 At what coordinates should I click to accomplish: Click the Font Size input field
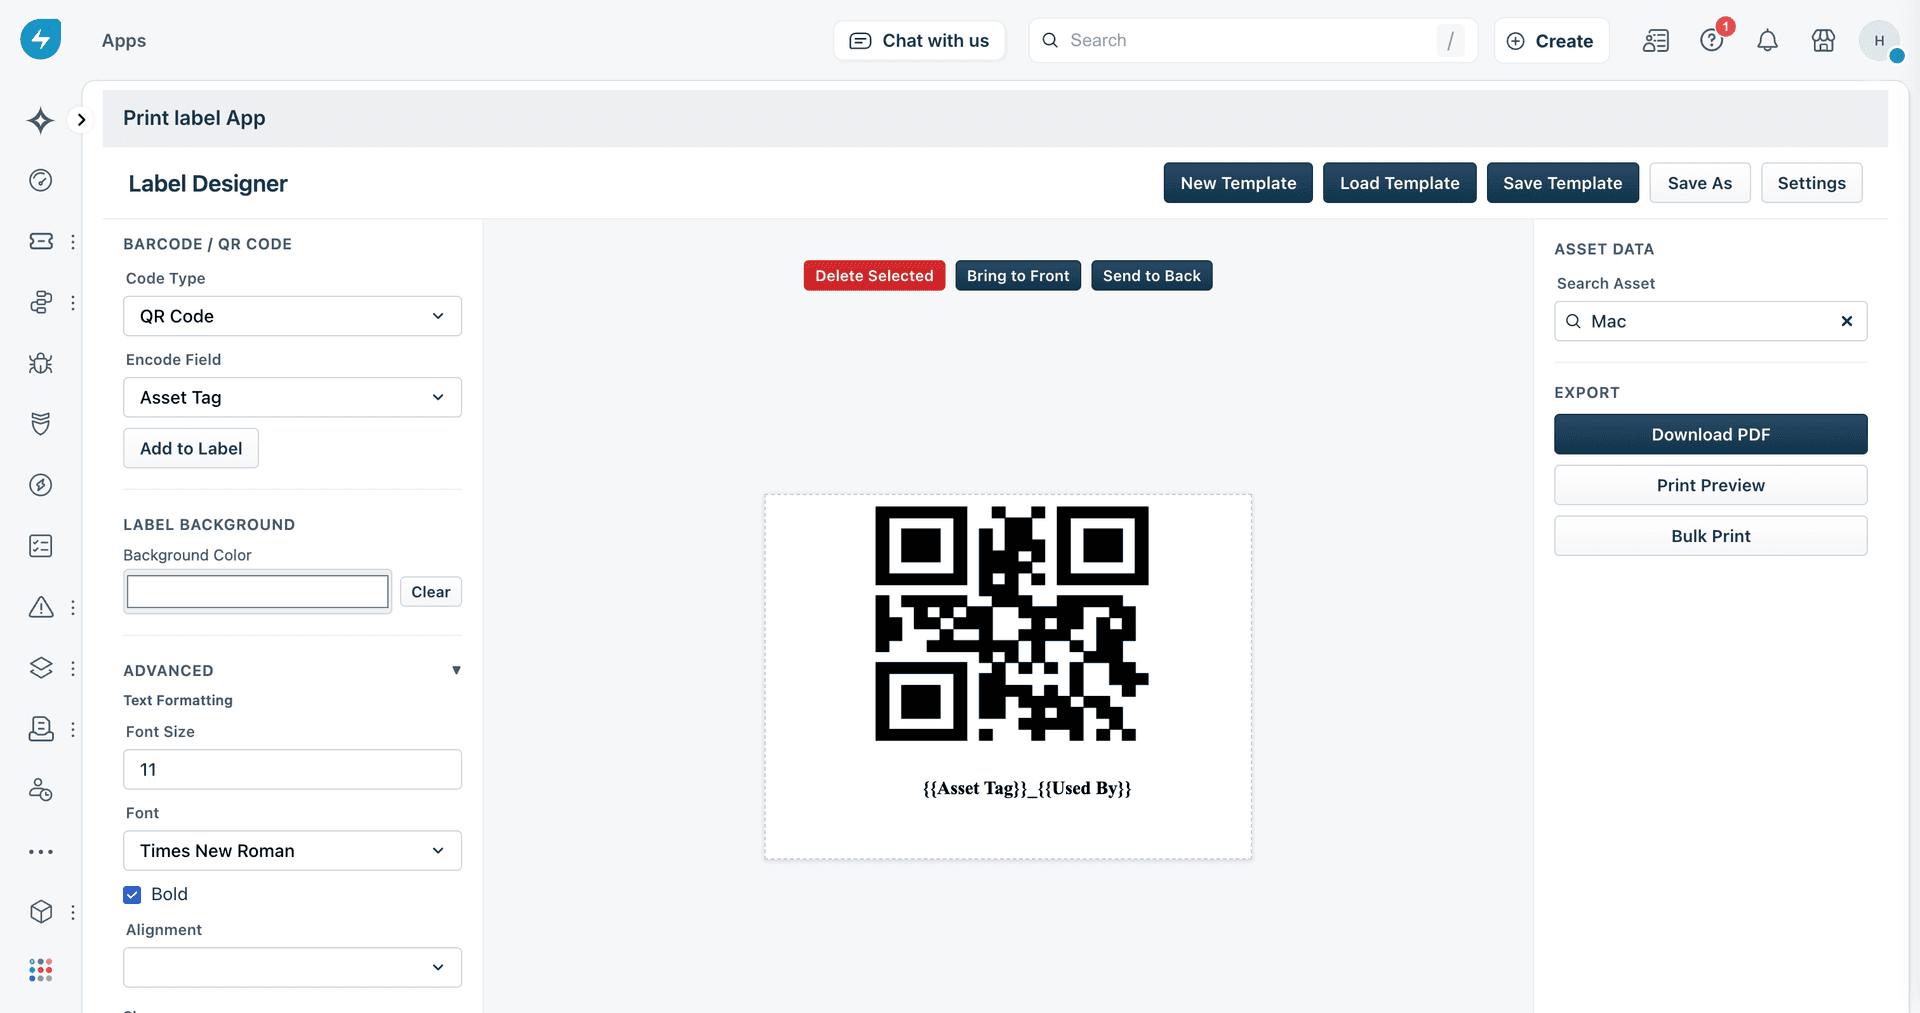(292, 770)
